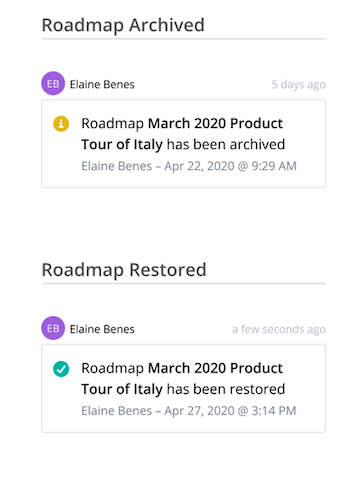
Task: Click the 'a few seconds ago' timestamp
Action: (x=279, y=329)
